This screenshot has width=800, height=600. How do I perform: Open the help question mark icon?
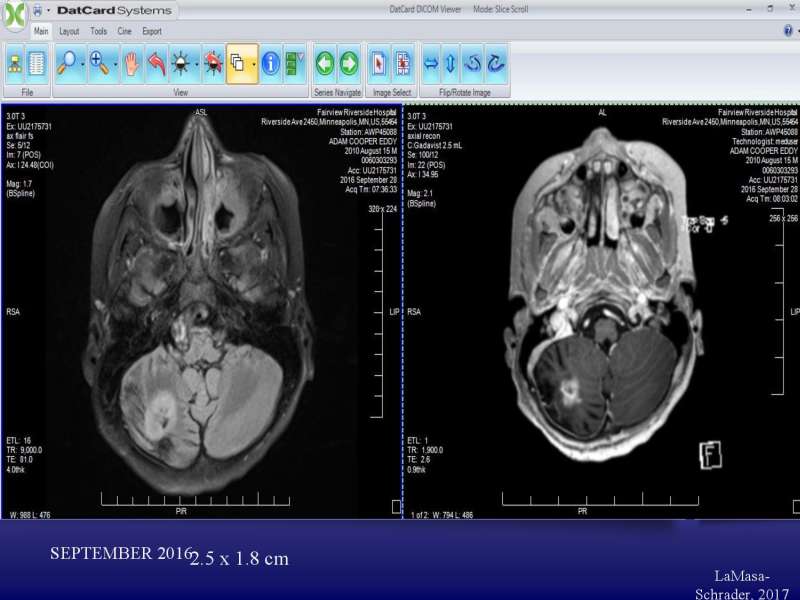[x=788, y=31]
